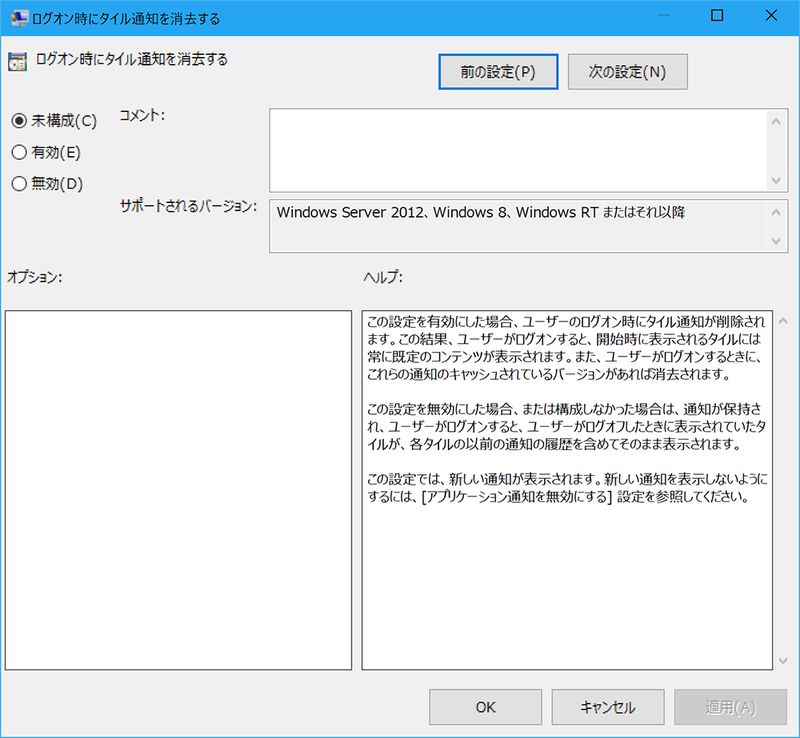The image size is (800, 738).
Task: Click supported version box scroll up arrow
Action: pos(776,212)
